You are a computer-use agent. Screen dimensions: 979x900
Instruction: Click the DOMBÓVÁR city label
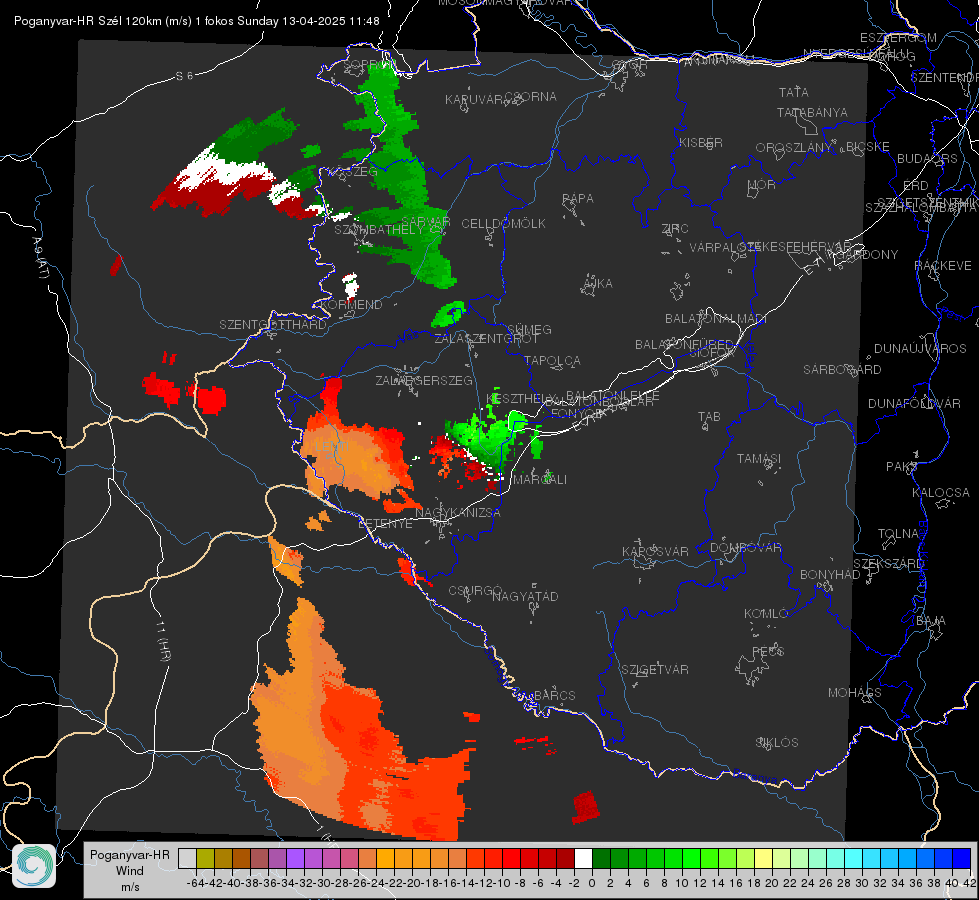[x=745, y=547]
